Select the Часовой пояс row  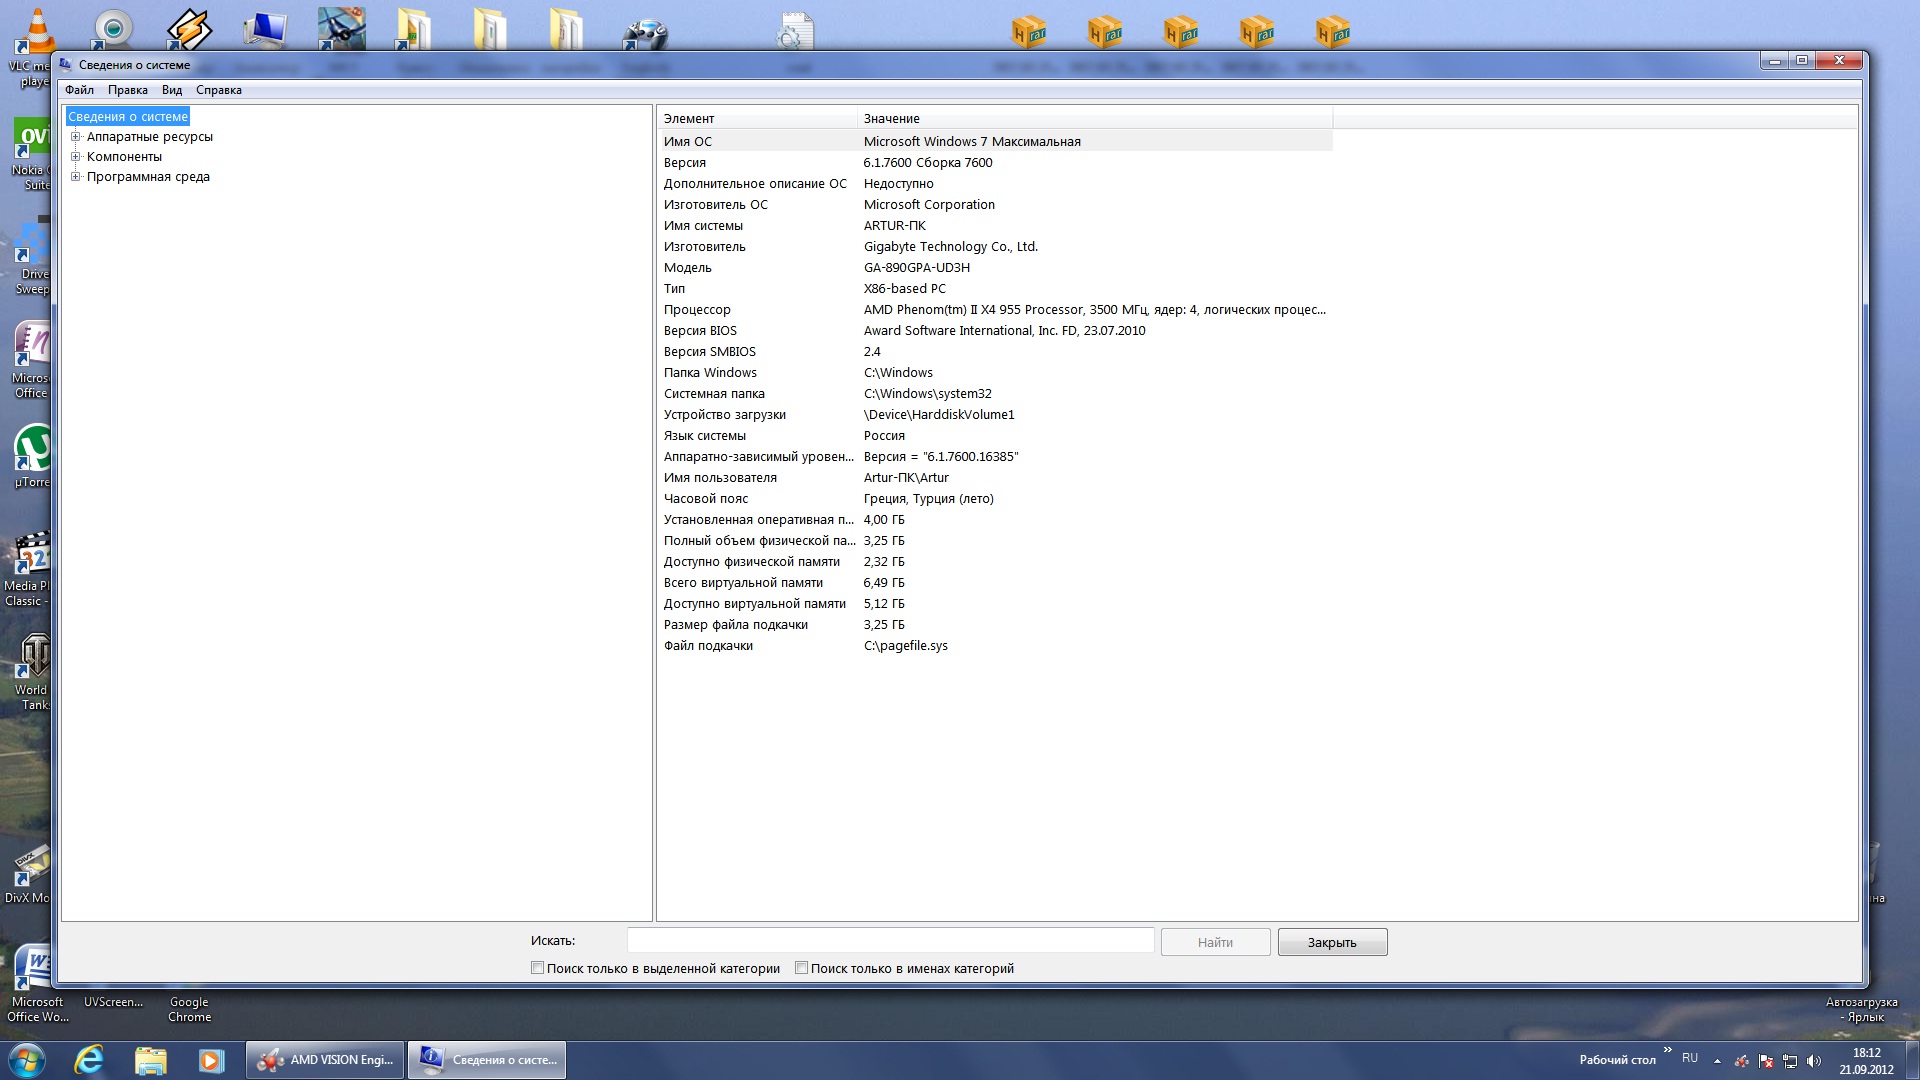[x=995, y=498]
